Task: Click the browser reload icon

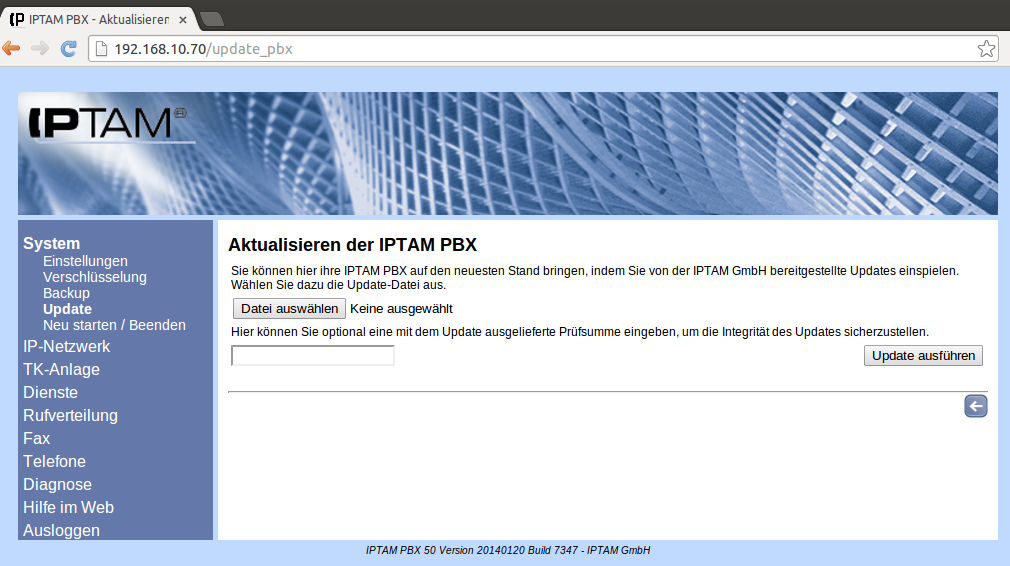Action: pyautogui.click(x=69, y=48)
